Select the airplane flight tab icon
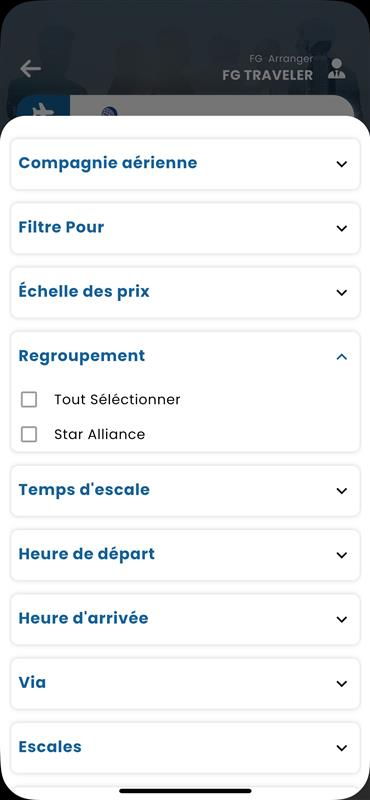The image size is (370, 800). click(x=43, y=109)
